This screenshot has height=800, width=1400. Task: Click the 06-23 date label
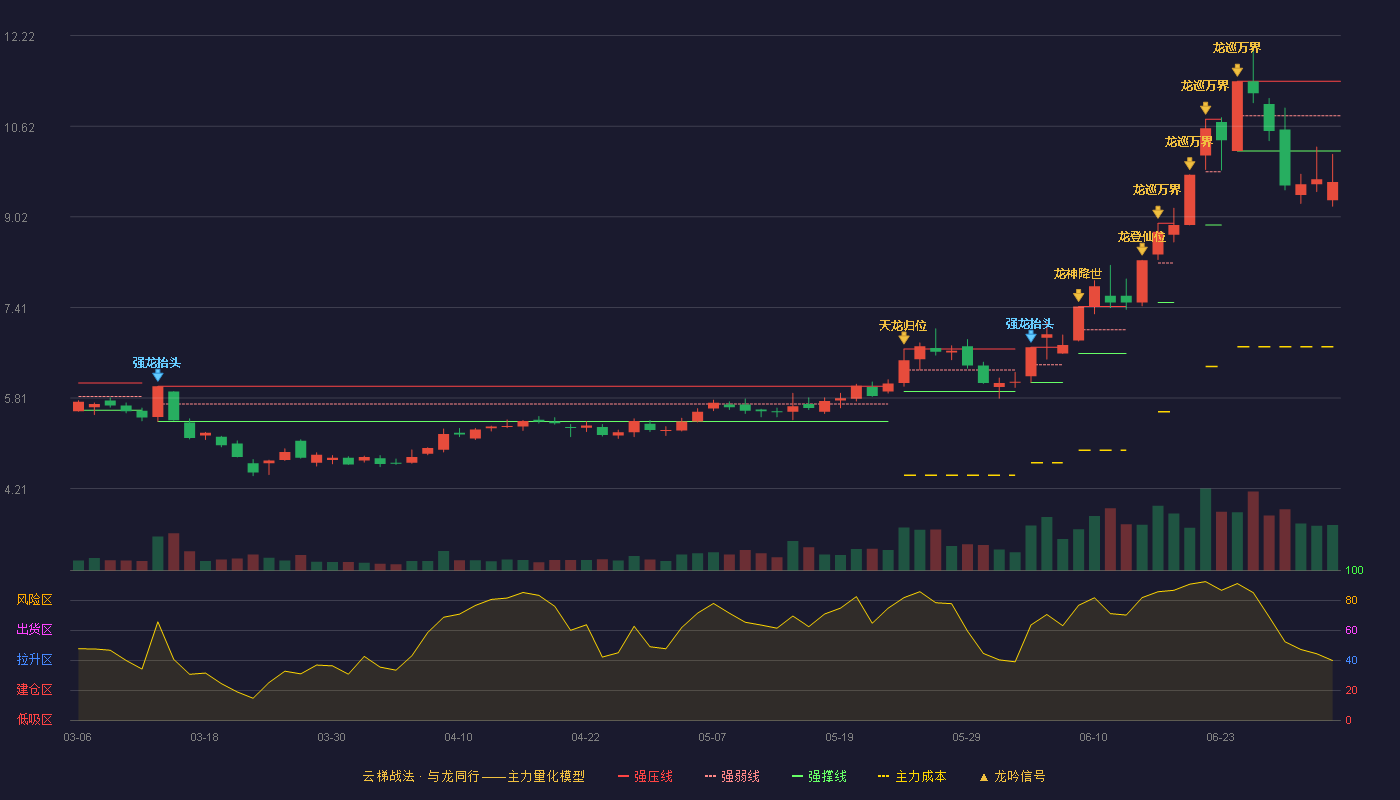tap(1220, 737)
